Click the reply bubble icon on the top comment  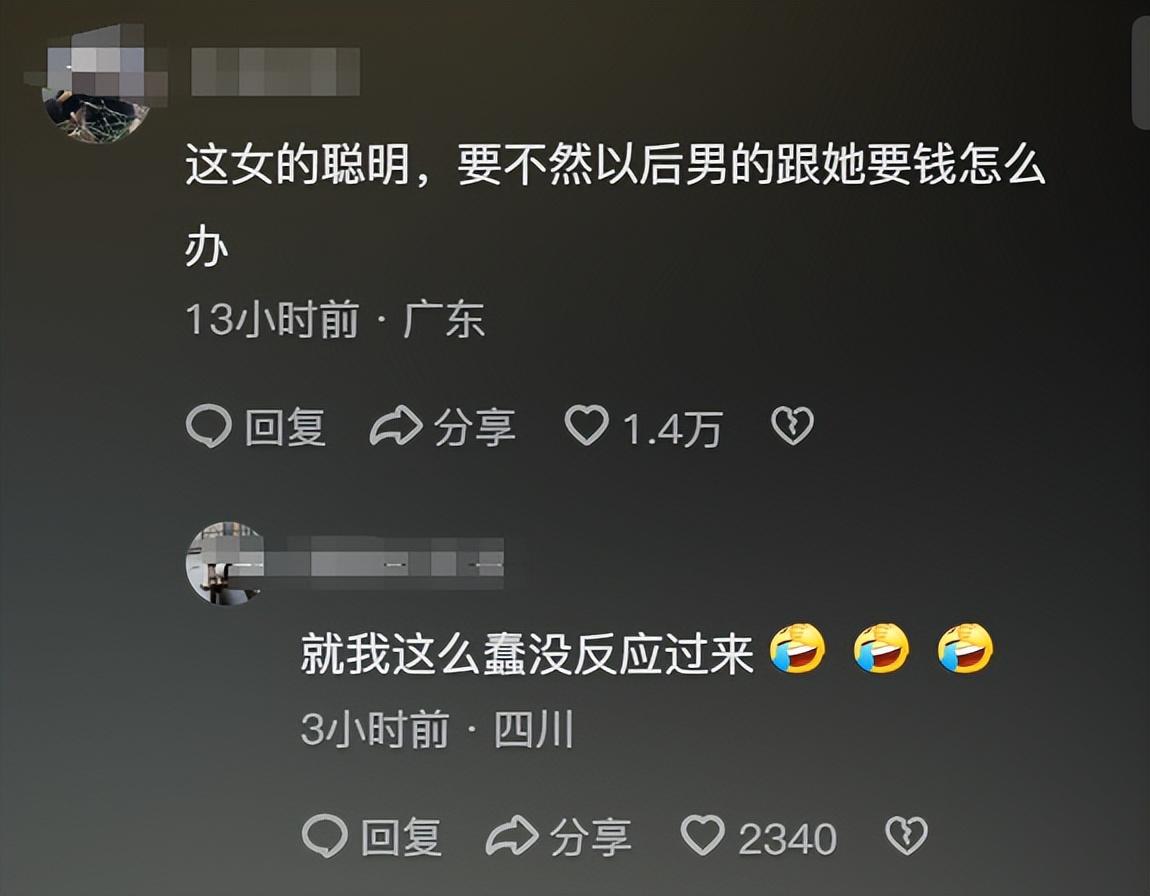click(209, 427)
